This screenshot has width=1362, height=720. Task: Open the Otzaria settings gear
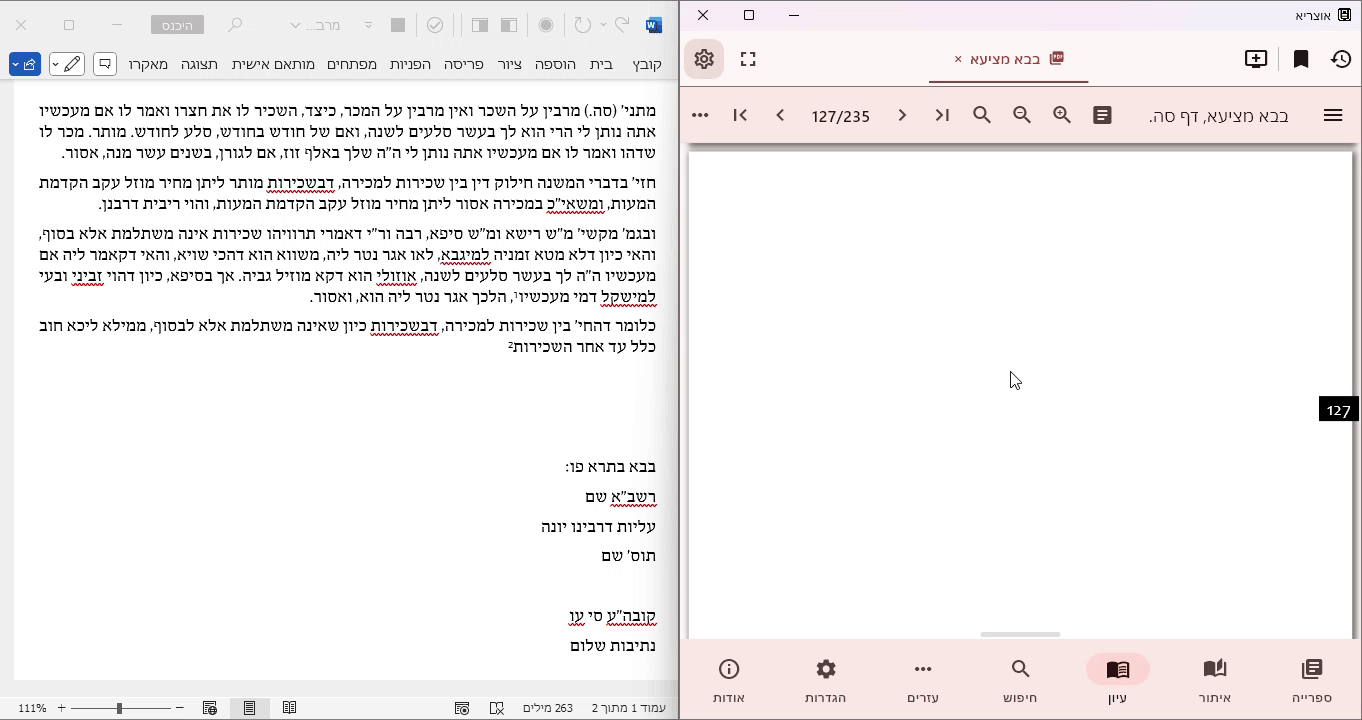[703, 59]
